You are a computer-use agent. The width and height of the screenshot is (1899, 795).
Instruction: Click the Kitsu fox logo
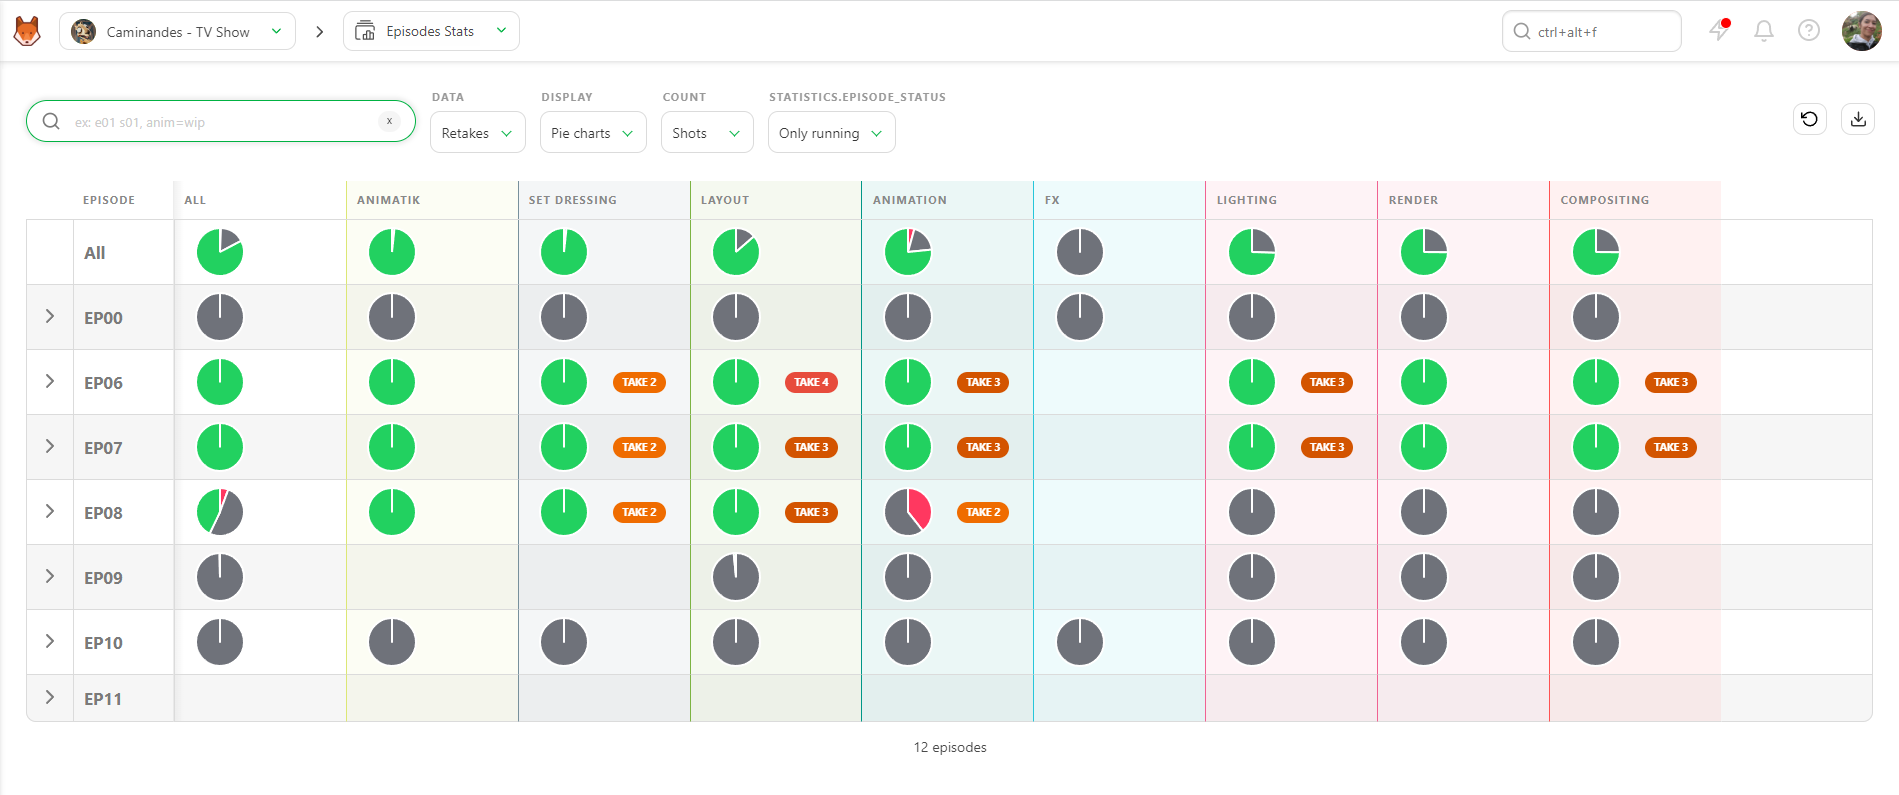[x=27, y=31]
